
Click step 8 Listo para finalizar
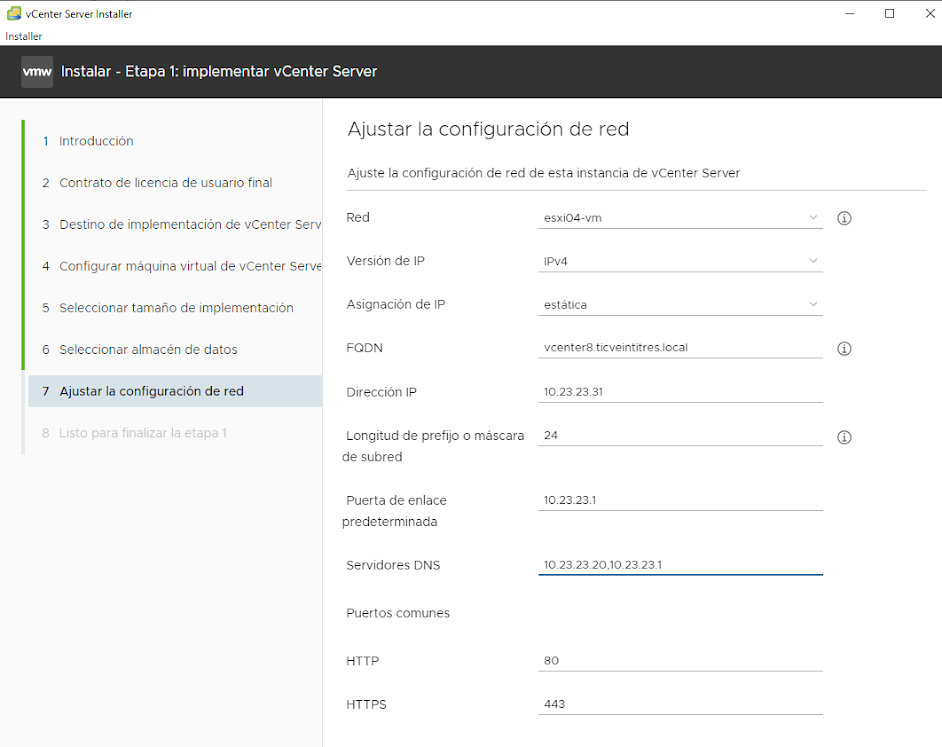pyautogui.click(x=134, y=433)
